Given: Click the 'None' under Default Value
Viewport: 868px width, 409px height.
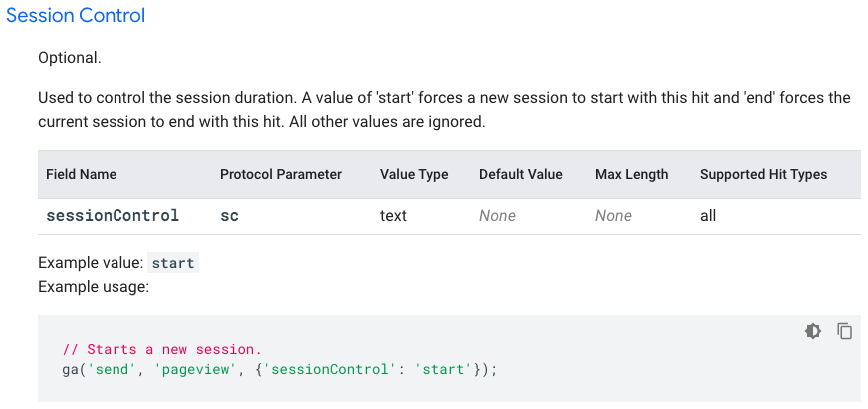Looking at the screenshot, I should click(x=498, y=215).
